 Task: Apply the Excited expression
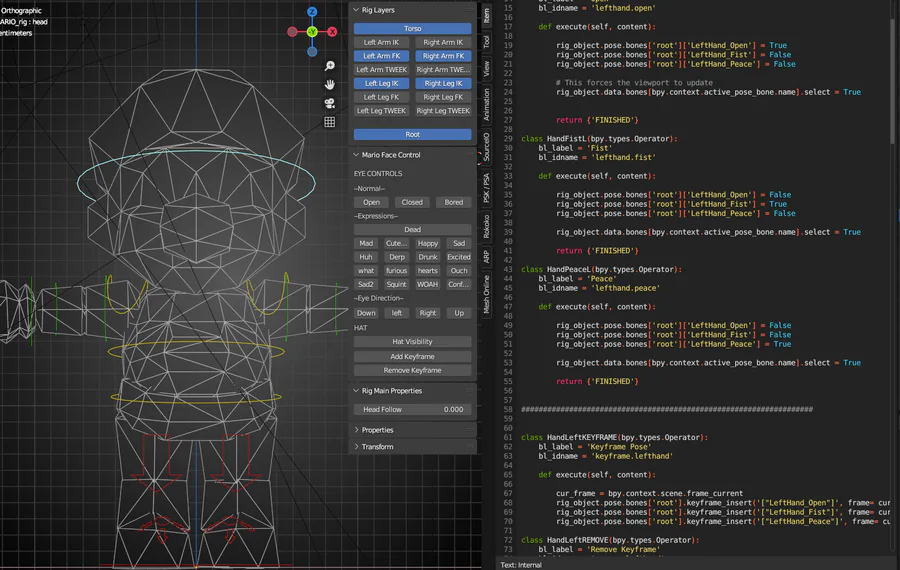click(x=459, y=257)
